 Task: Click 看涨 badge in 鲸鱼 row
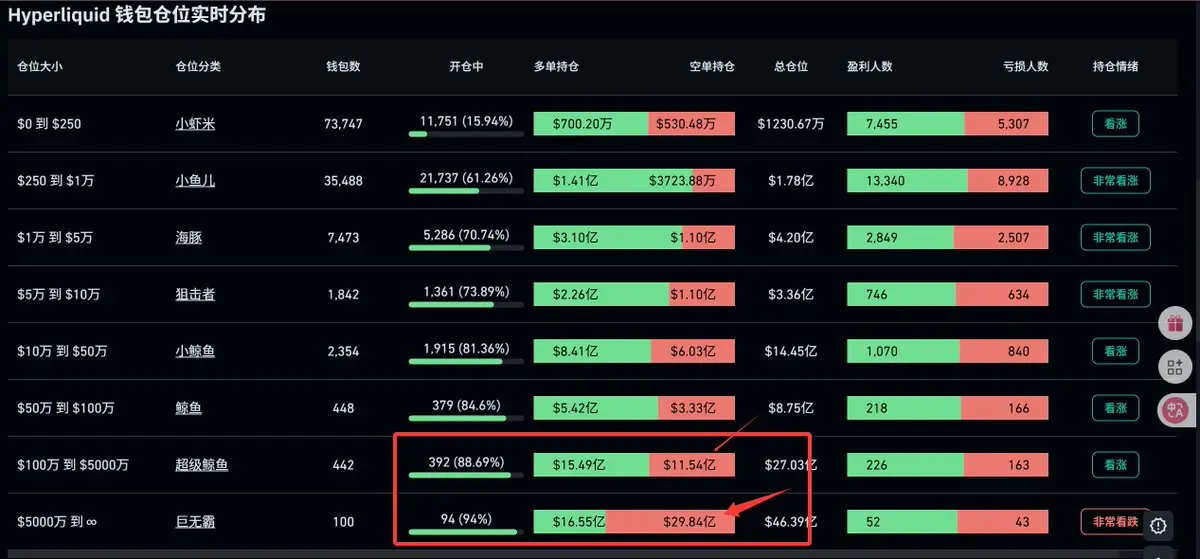pos(1115,408)
